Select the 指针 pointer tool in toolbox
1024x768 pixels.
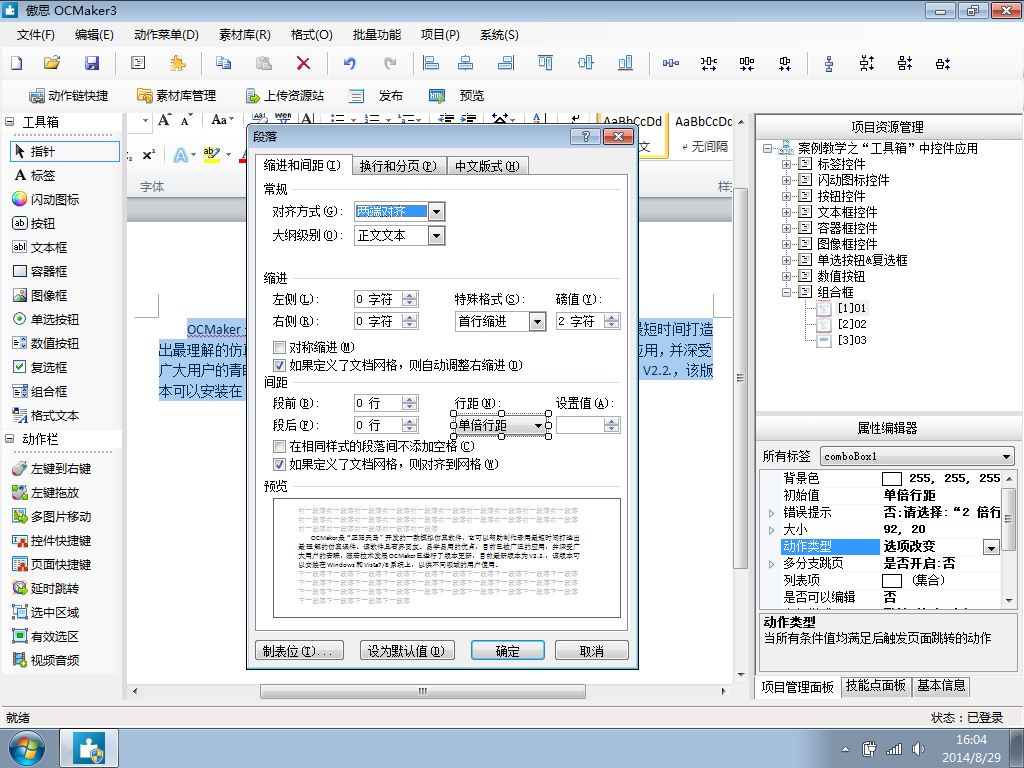tap(42, 152)
